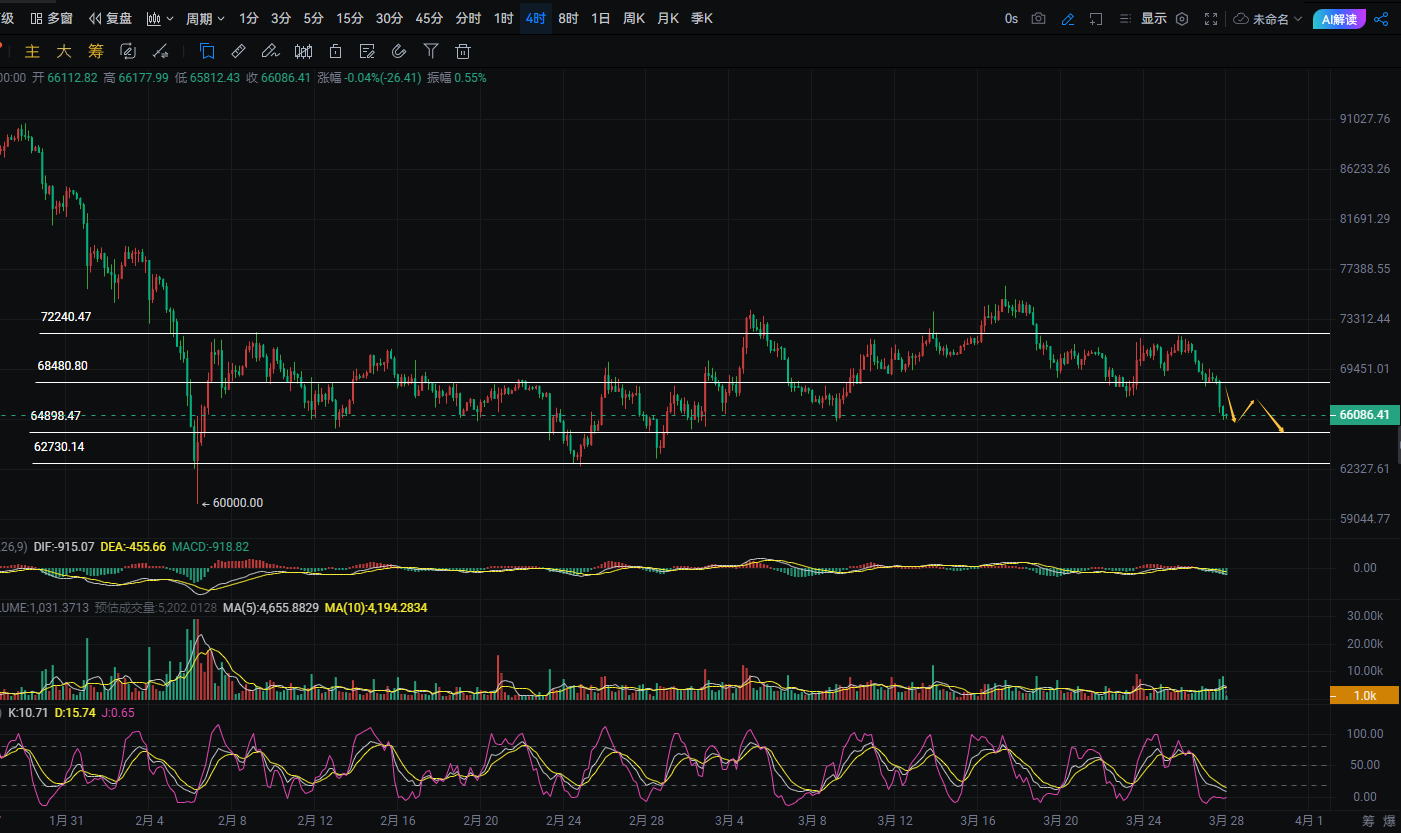
Task: Click the camera screenshot icon
Action: (1039, 19)
